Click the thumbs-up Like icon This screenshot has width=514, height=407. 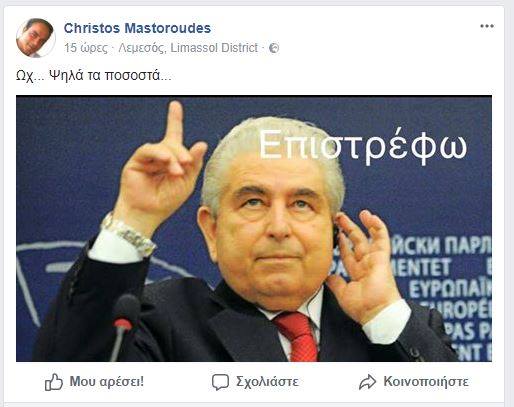pyautogui.click(x=54, y=382)
